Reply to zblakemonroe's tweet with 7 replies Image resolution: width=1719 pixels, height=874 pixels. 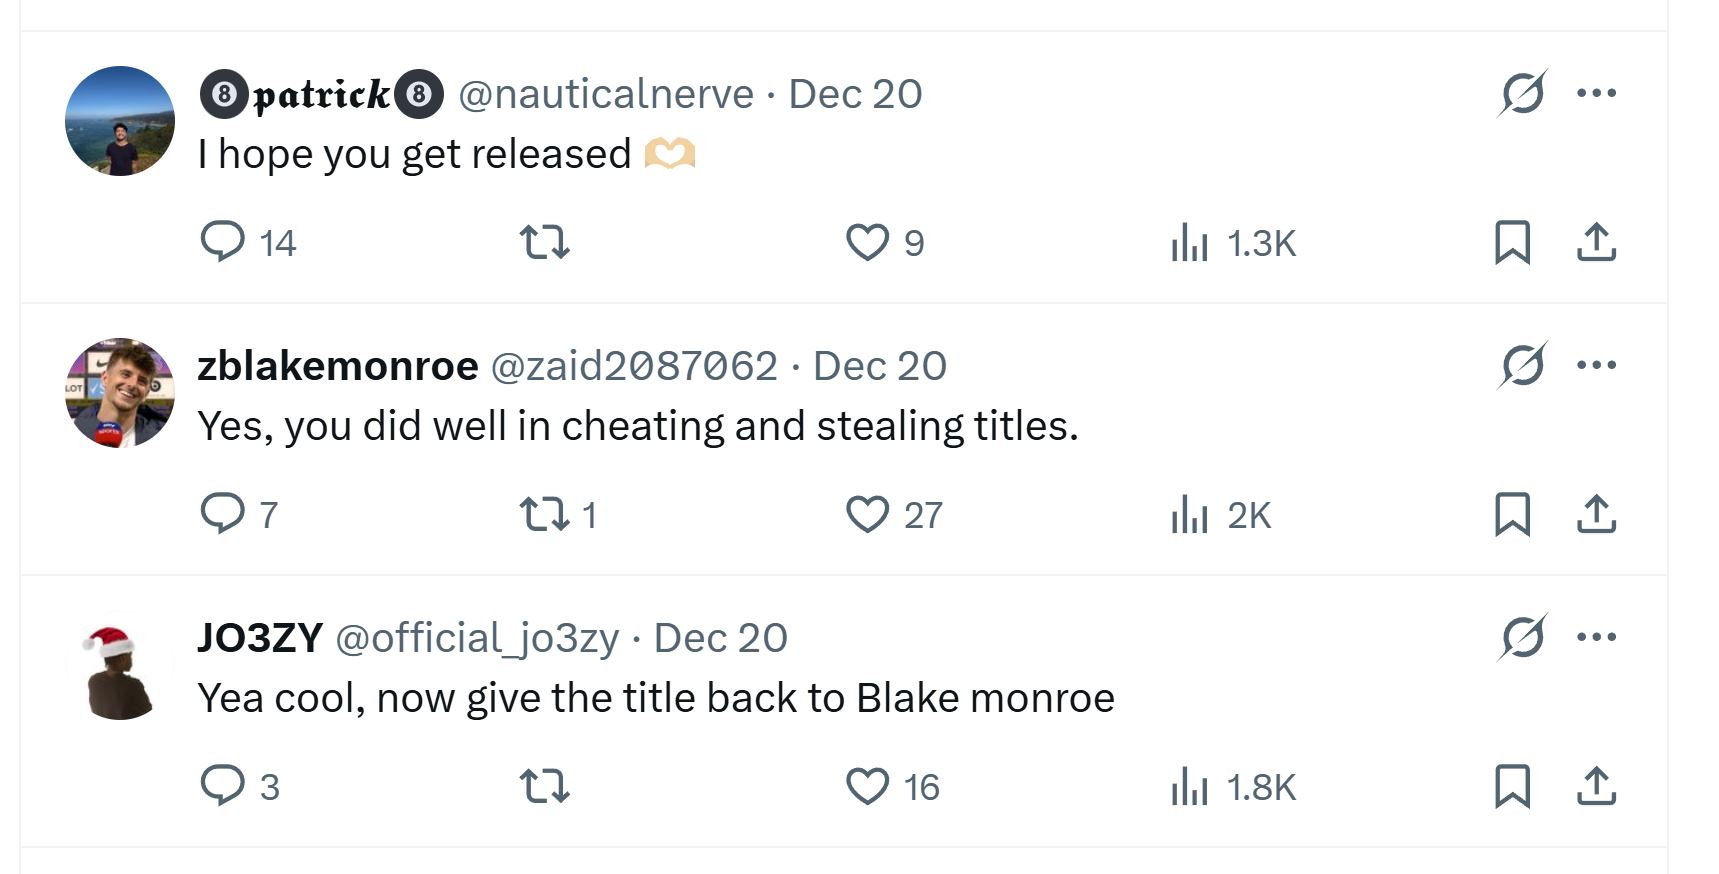coord(239,514)
